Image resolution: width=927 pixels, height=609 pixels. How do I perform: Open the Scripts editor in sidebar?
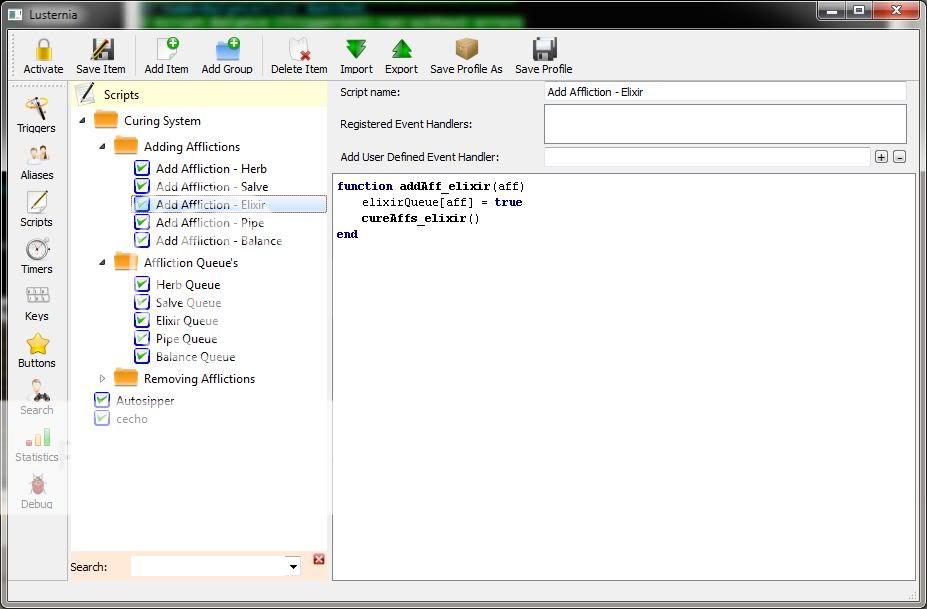[x=37, y=209]
